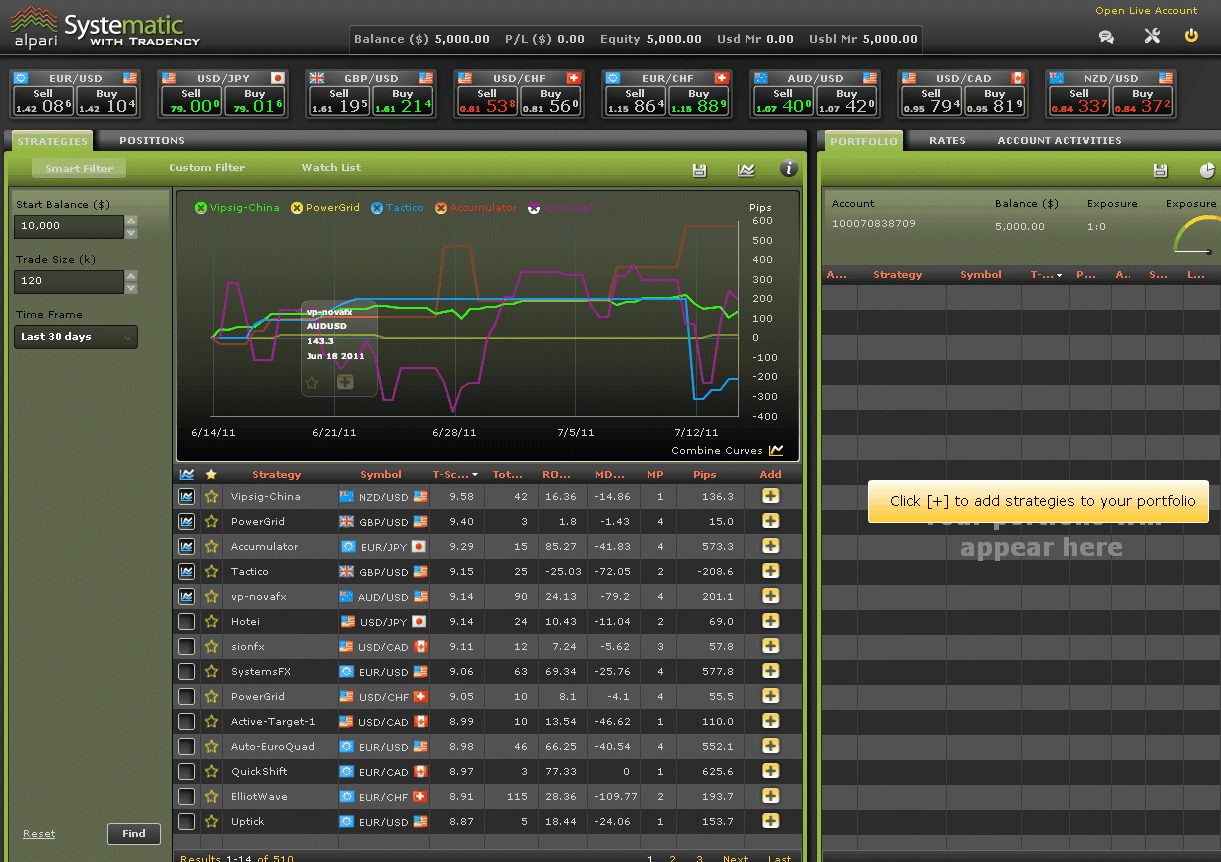Sort by Strategy column header
This screenshot has height=862, width=1221.
[277, 475]
